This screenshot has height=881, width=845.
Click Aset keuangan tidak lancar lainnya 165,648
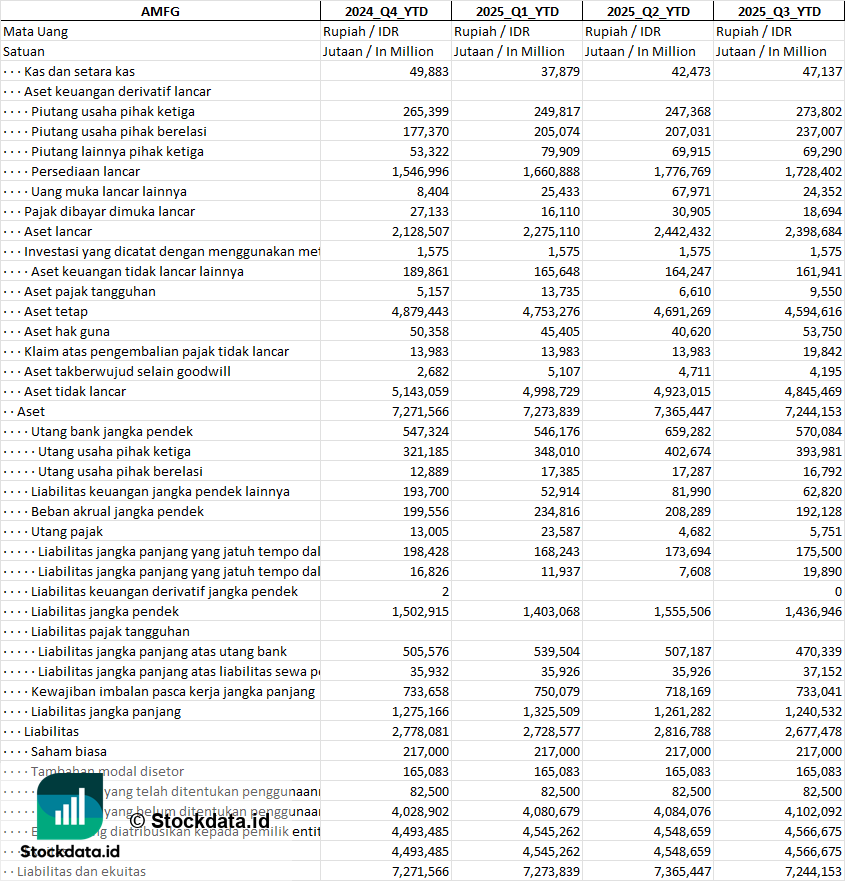557,271
